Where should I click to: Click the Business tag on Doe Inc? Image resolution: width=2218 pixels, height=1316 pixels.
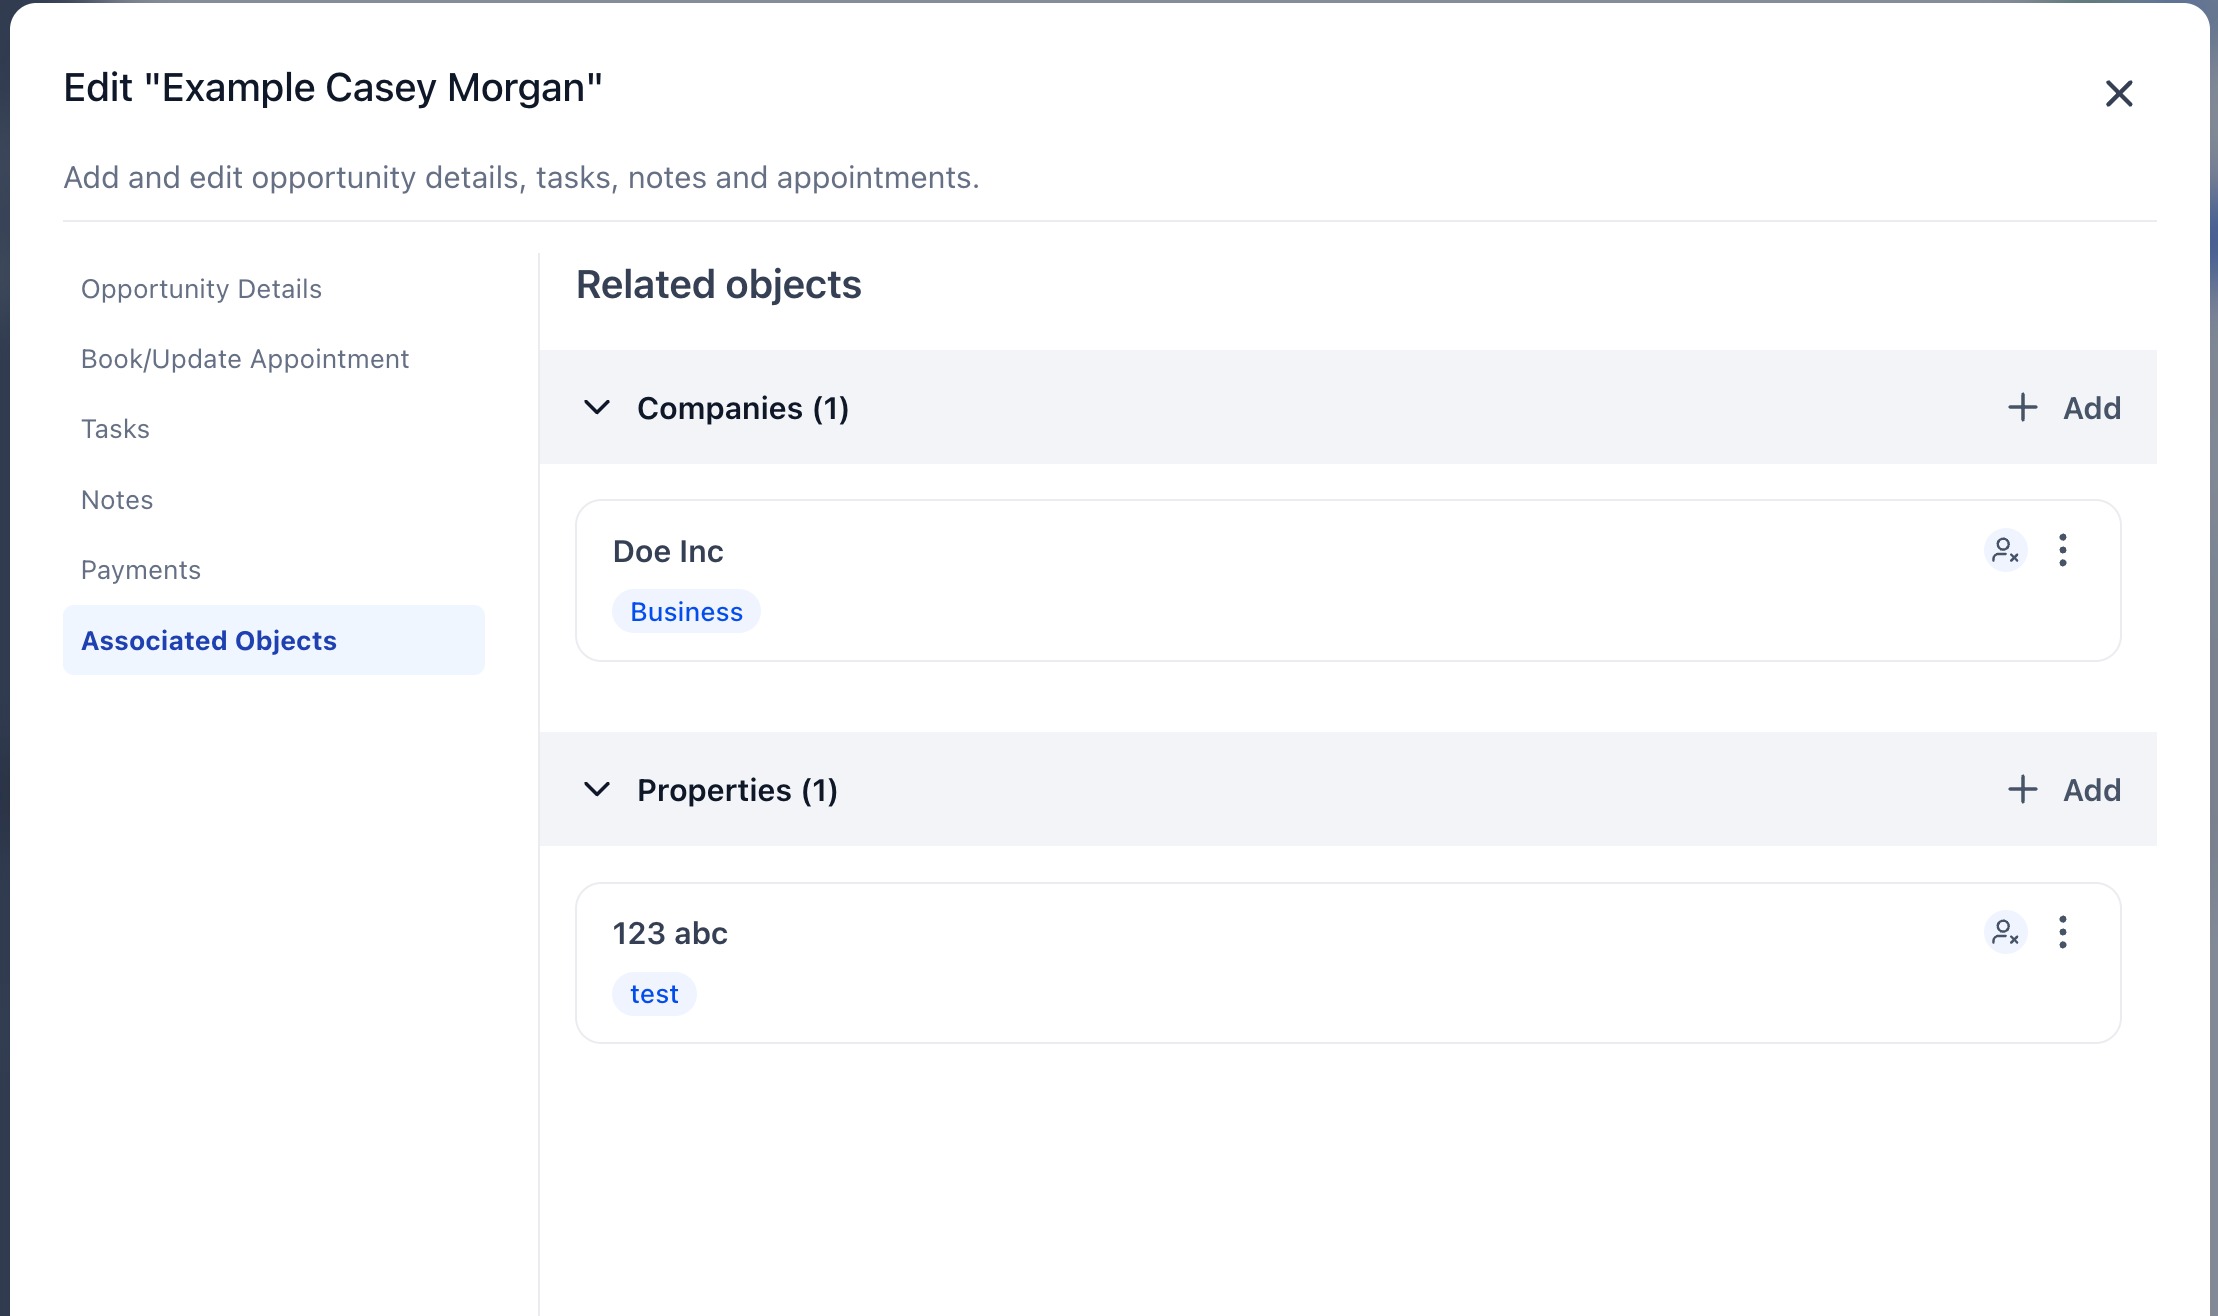[x=686, y=612]
